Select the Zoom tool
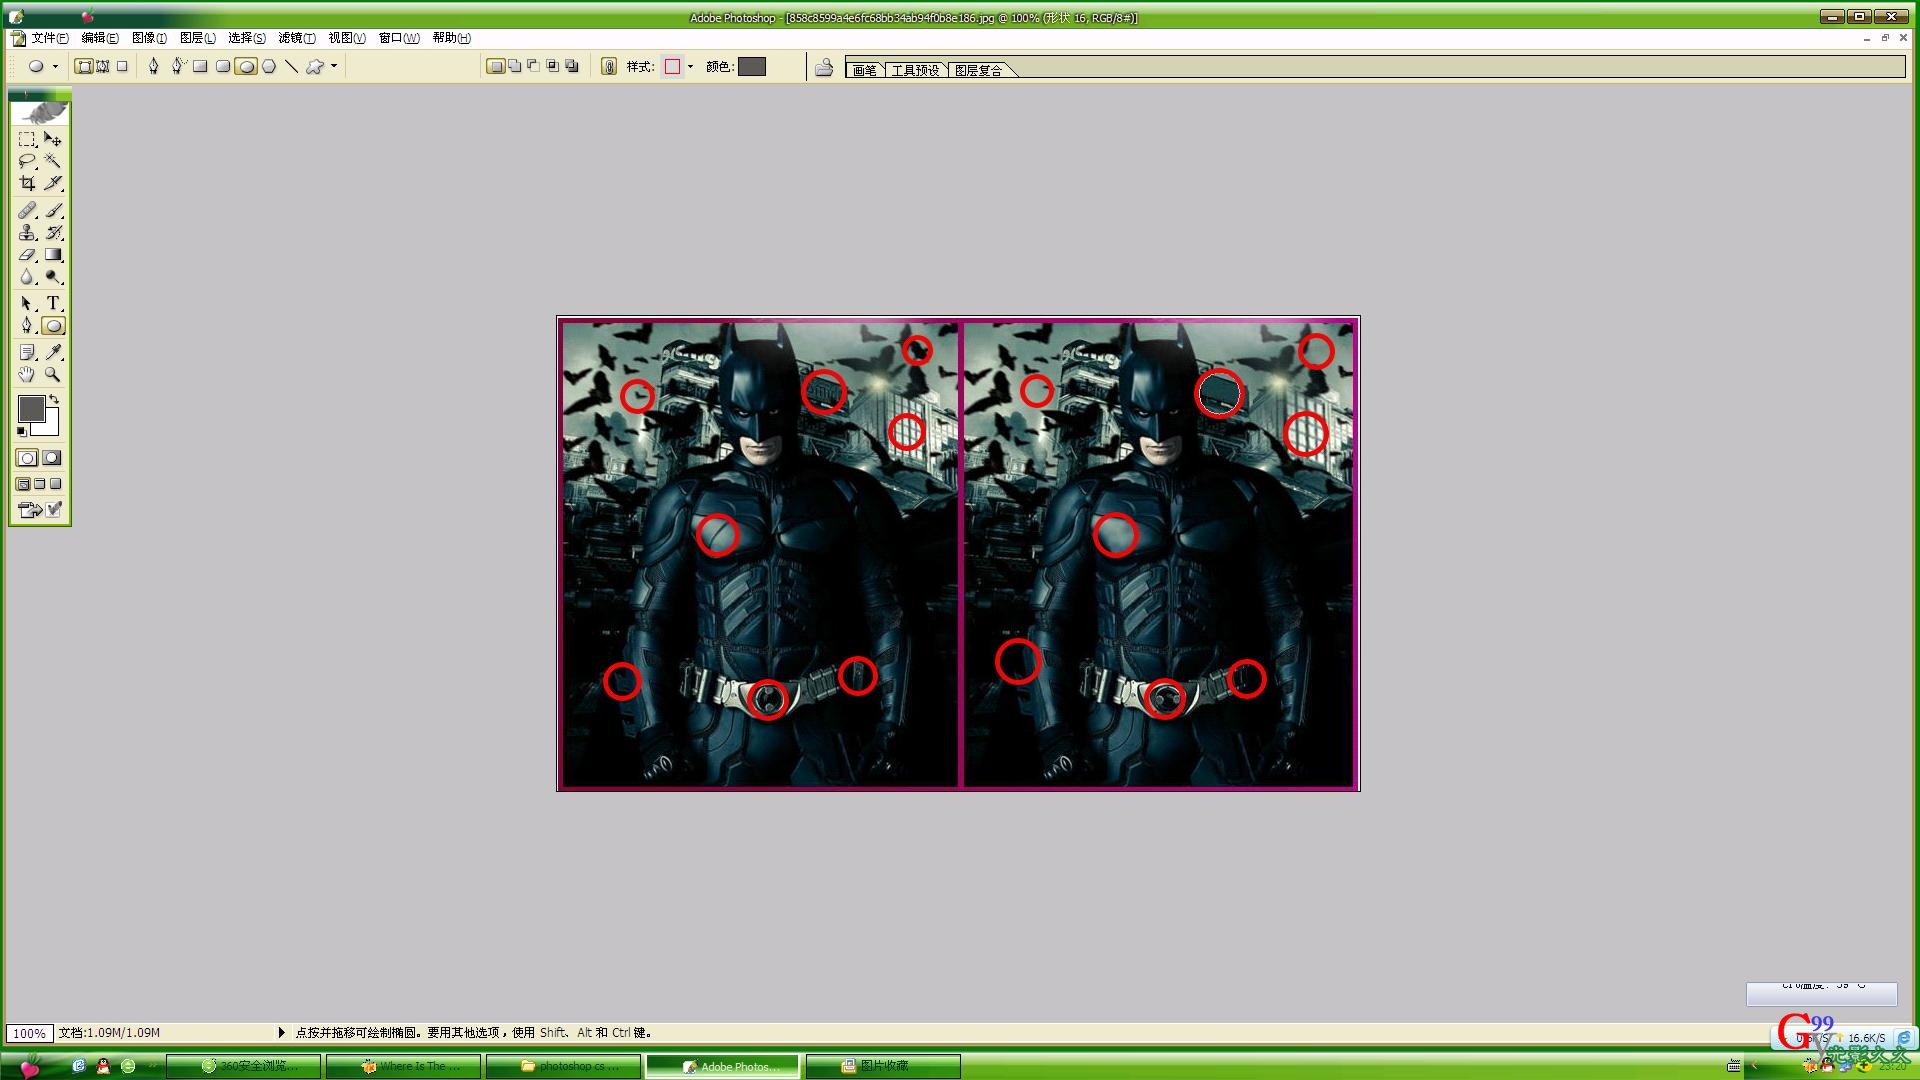 click(x=53, y=374)
